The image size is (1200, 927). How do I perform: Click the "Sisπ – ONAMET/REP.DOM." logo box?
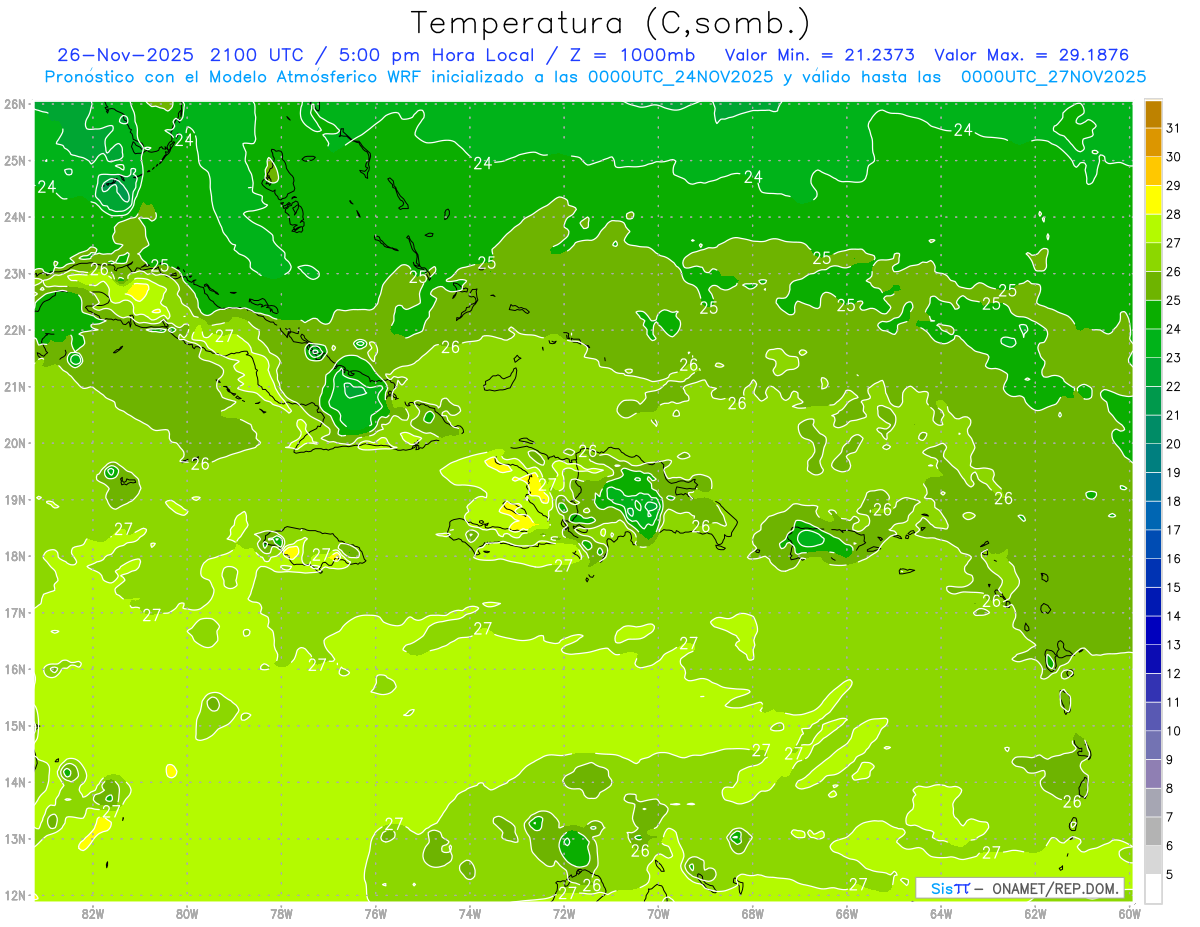click(1020, 888)
